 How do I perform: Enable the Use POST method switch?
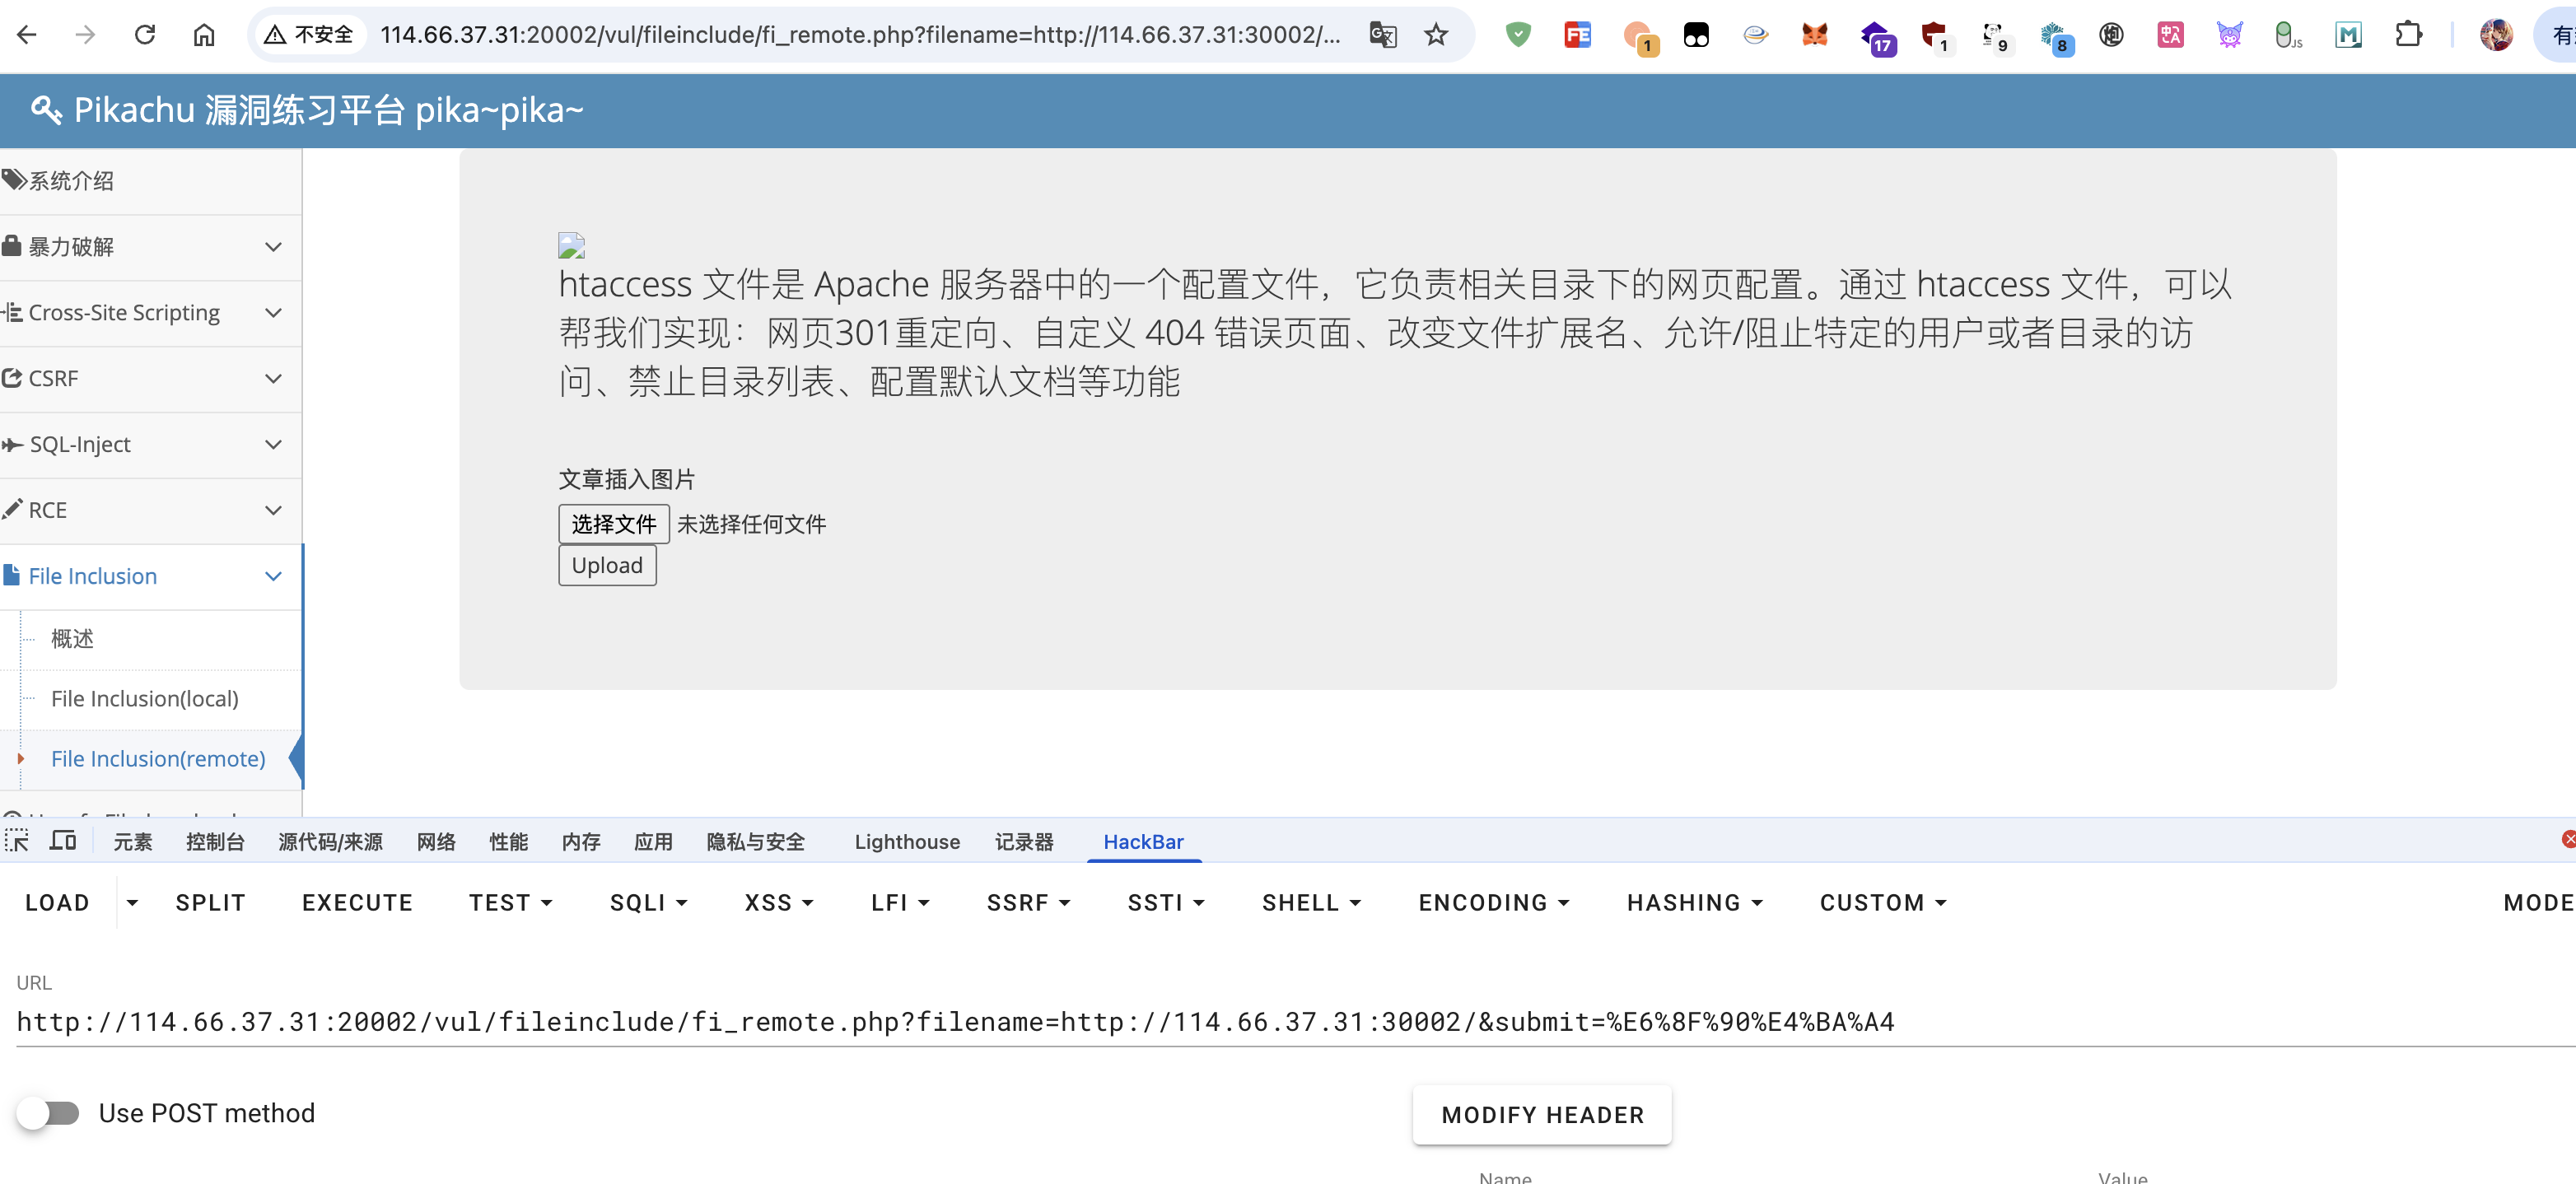pyautogui.click(x=48, y=1113)
